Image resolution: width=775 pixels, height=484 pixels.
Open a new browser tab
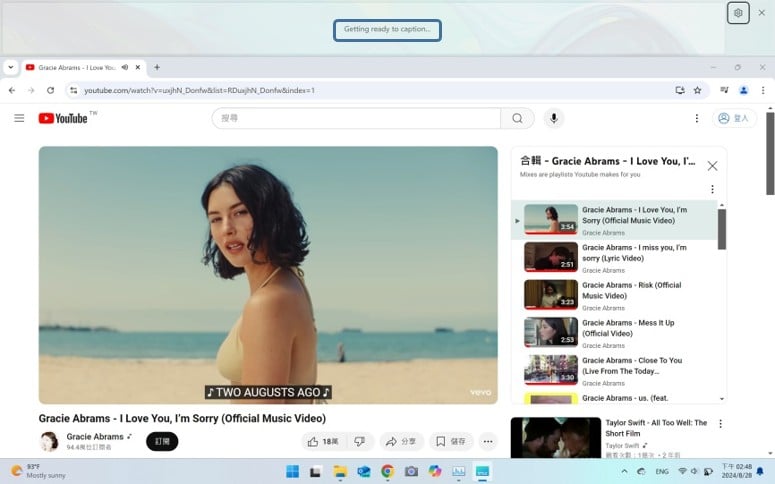(157, 67)
